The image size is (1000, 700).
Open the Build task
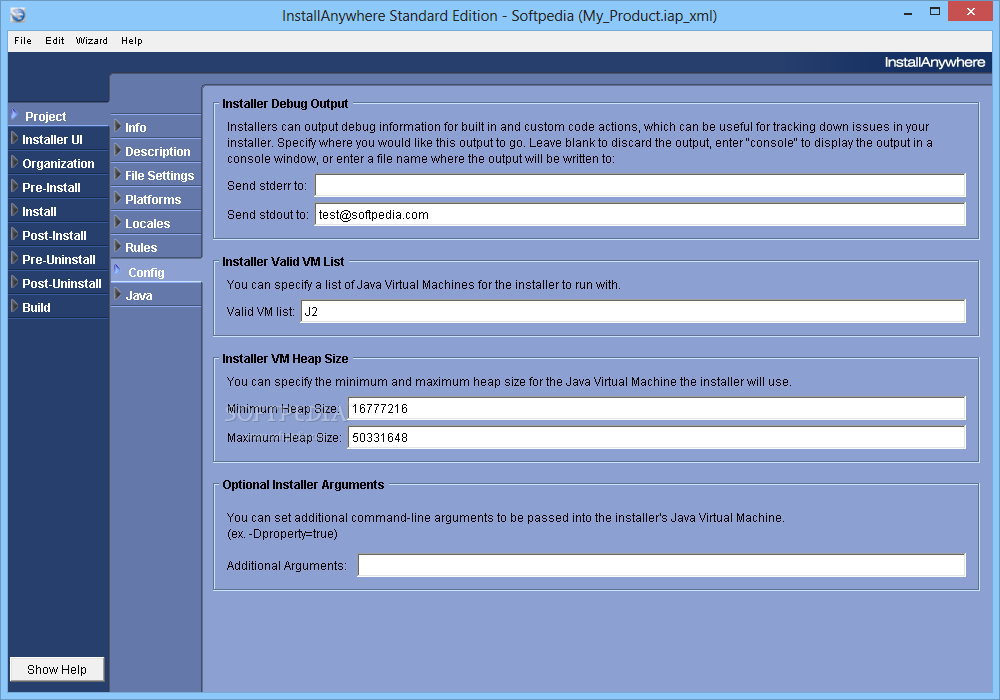click(59, 307)
